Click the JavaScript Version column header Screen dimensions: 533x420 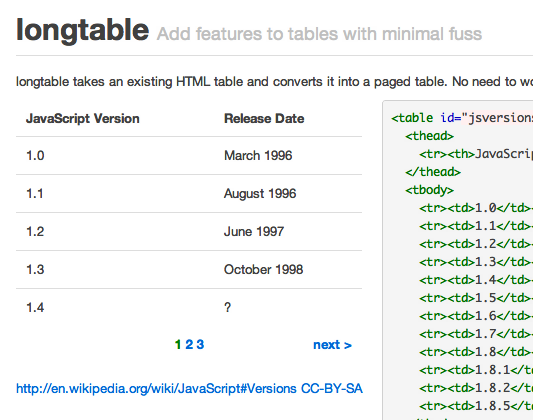point(83,118)
